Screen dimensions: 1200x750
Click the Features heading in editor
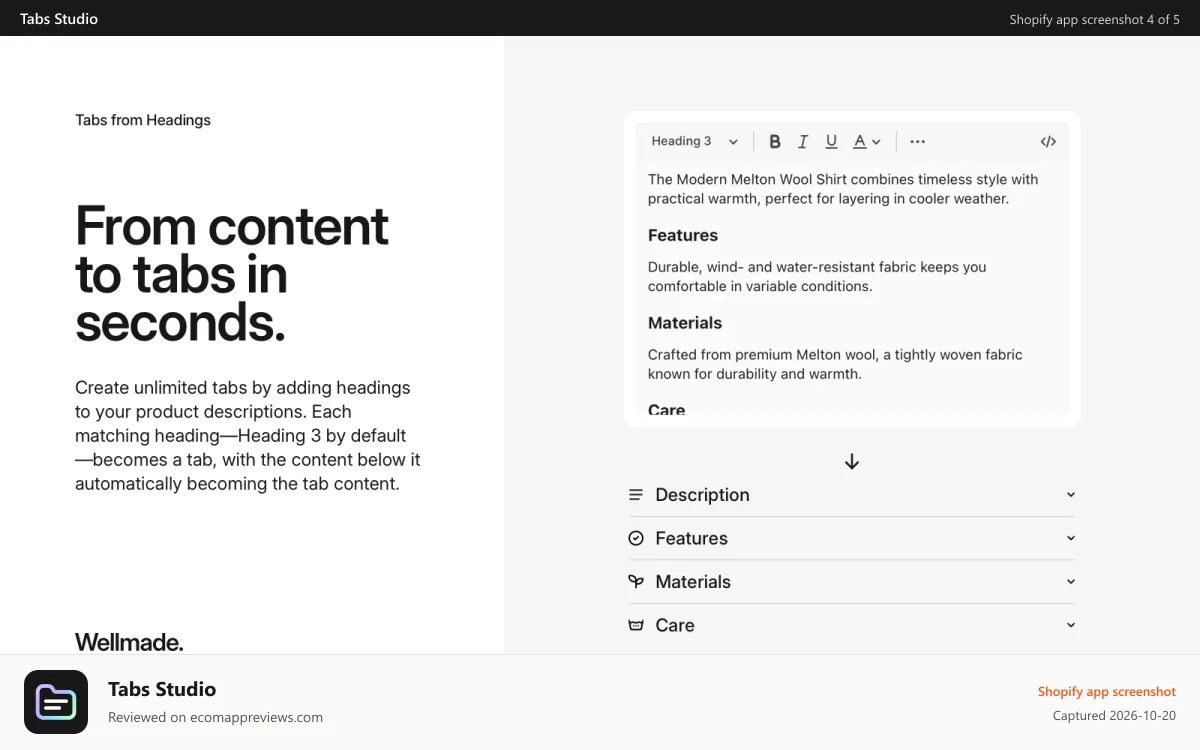(683, 235)
